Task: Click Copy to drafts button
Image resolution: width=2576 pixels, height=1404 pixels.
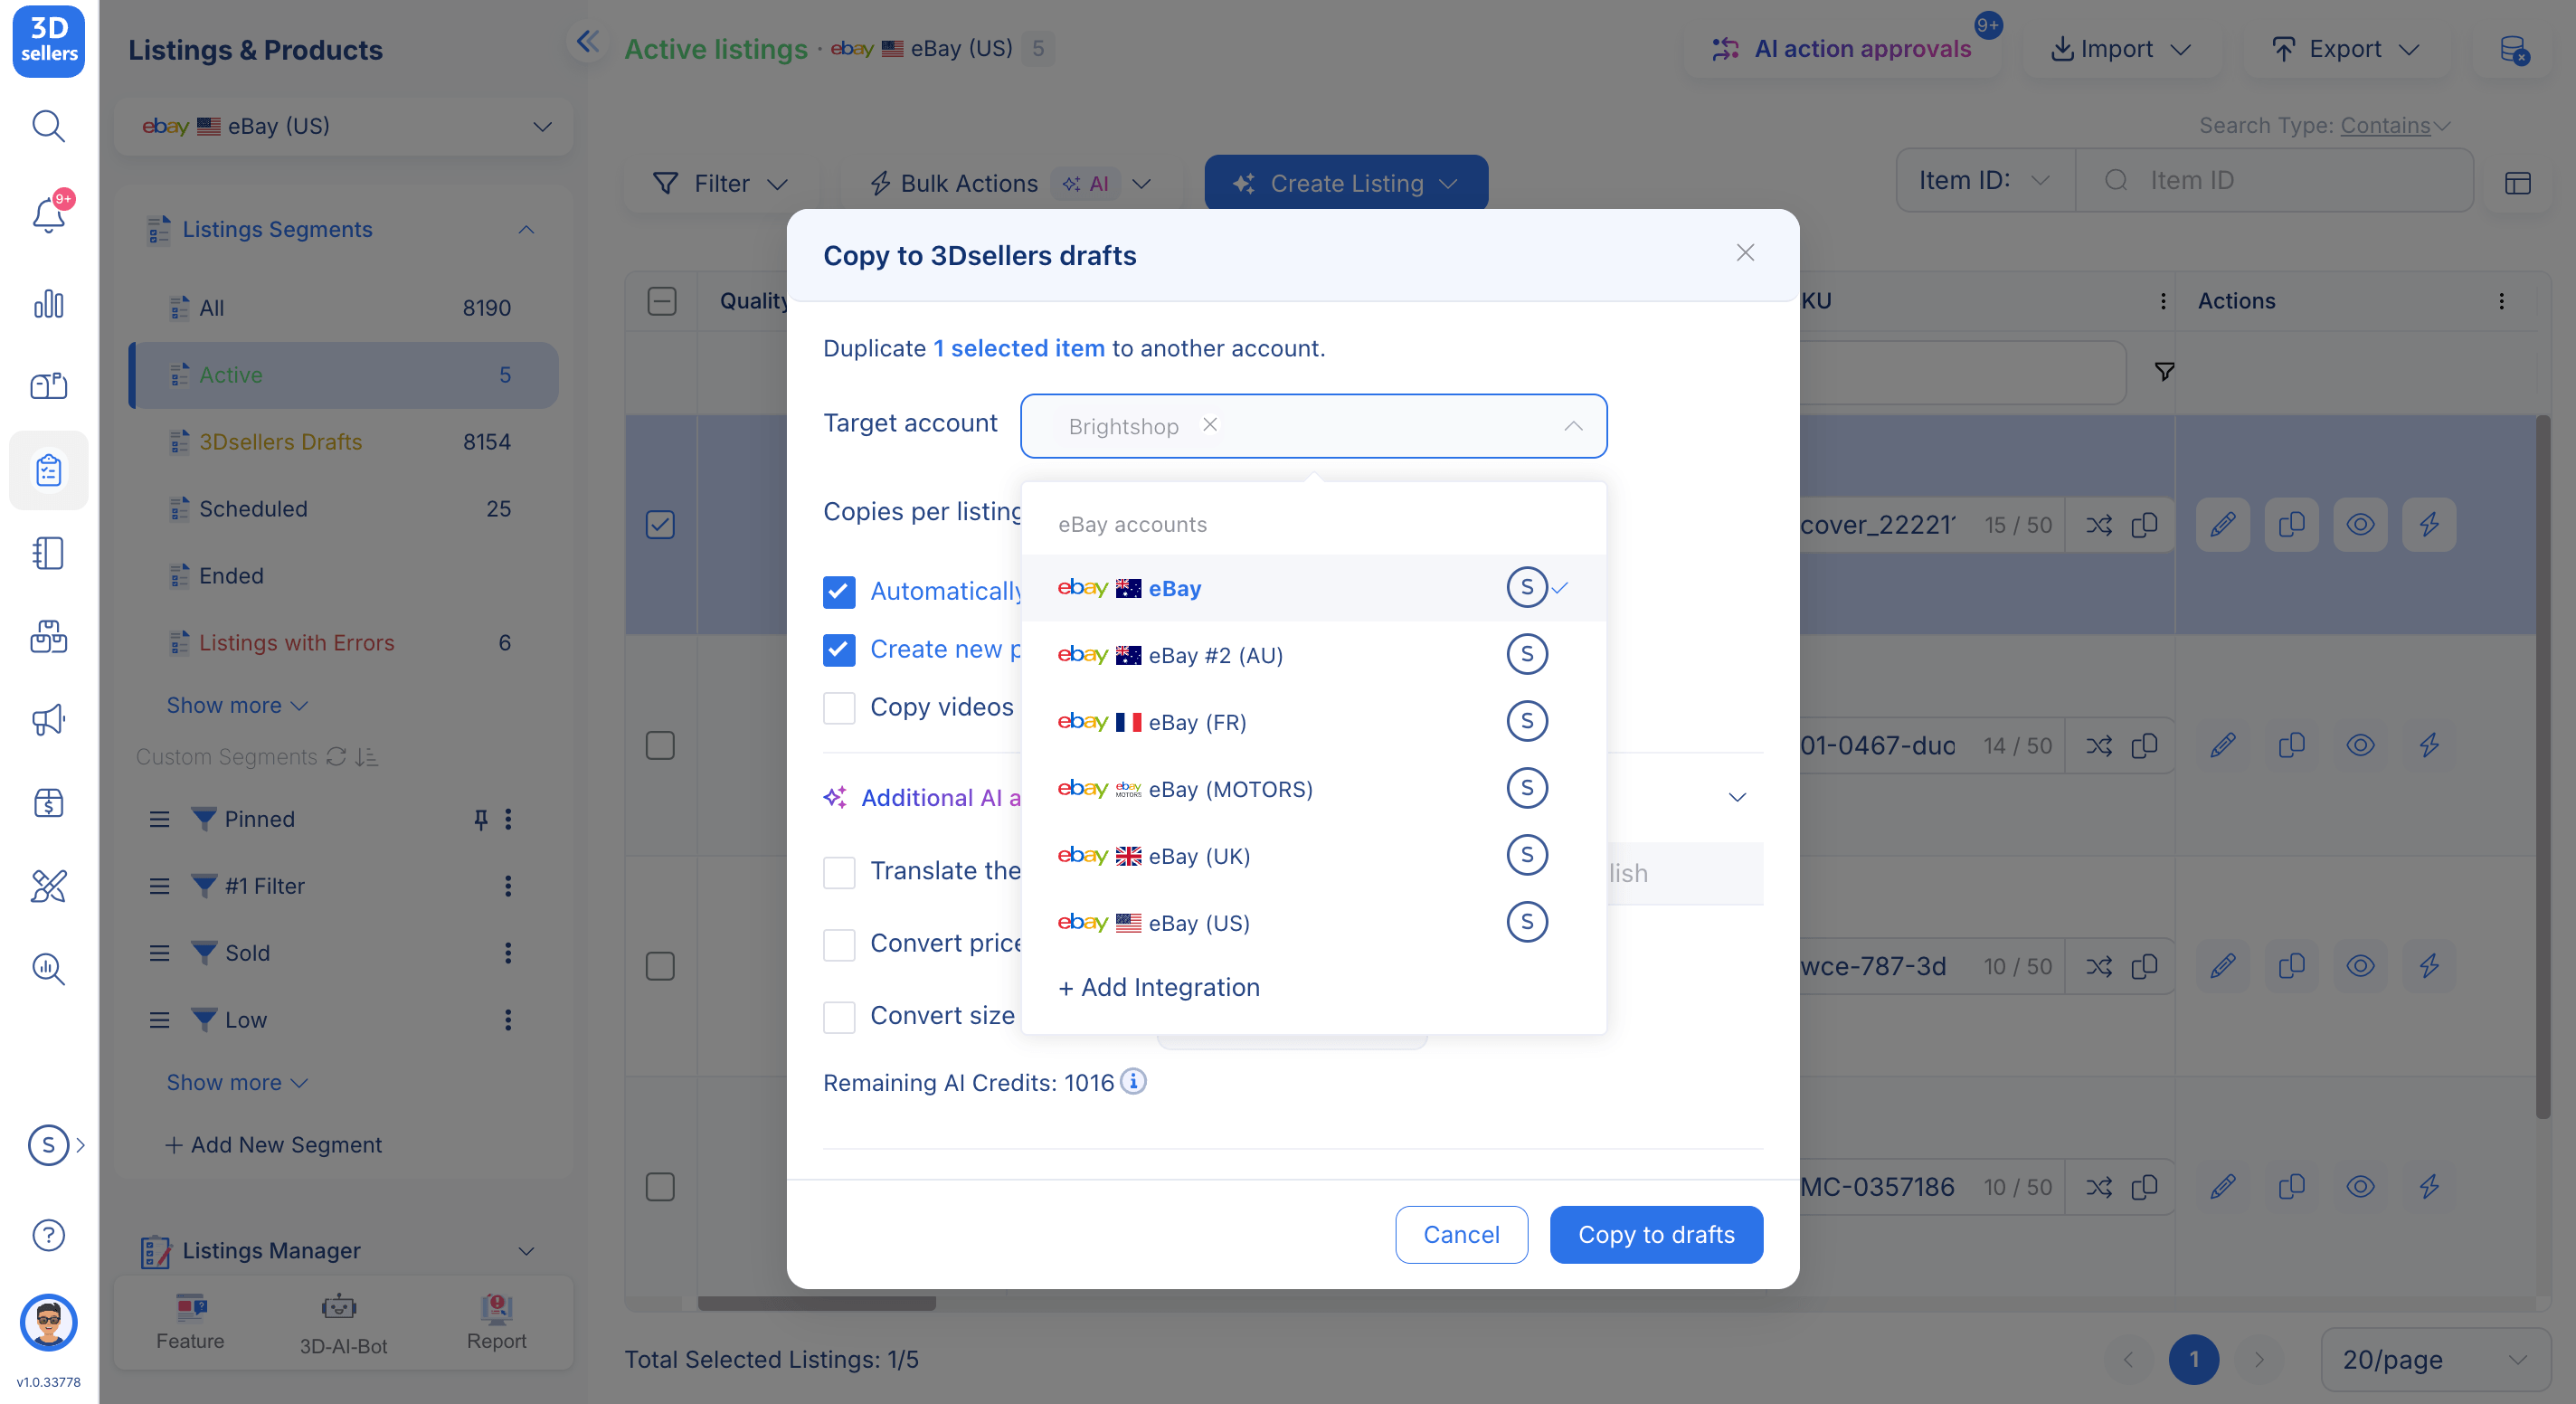Action: pyautogui.click(x=1656, y=1234)
